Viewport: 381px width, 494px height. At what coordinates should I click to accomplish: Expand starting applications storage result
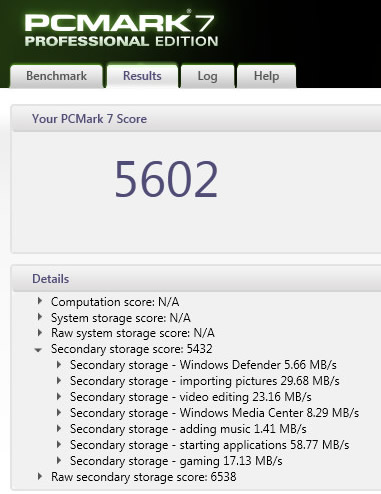(59, 445)
